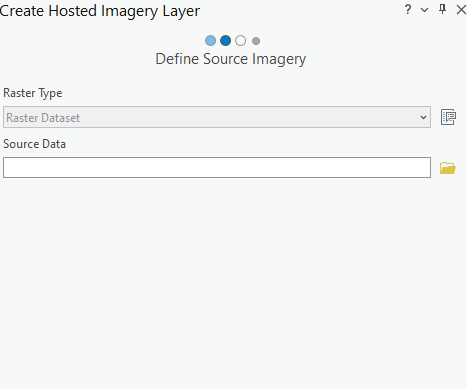This screenshot has height=389, width=467.
Task: Browse for source data with the folder icon
Action: 448,168
